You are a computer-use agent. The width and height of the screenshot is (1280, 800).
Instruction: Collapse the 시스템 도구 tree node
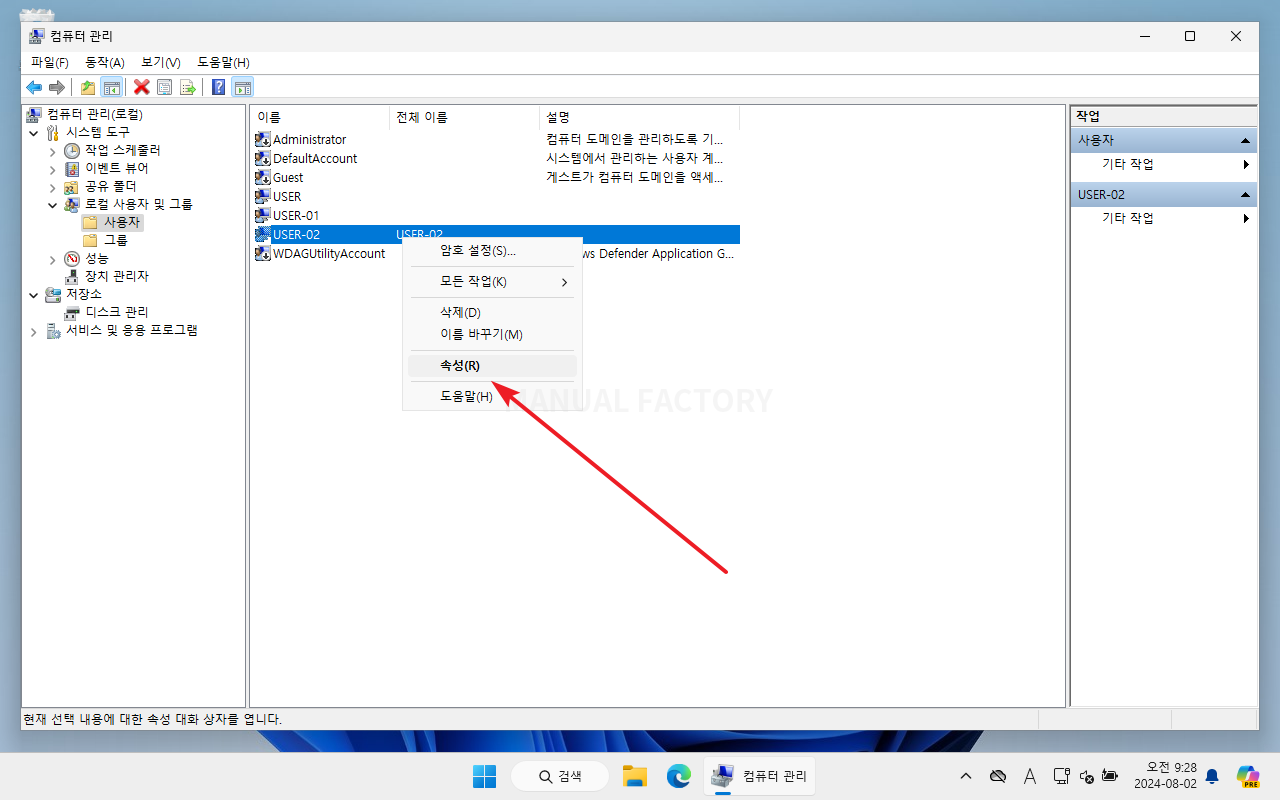point(34,132)
